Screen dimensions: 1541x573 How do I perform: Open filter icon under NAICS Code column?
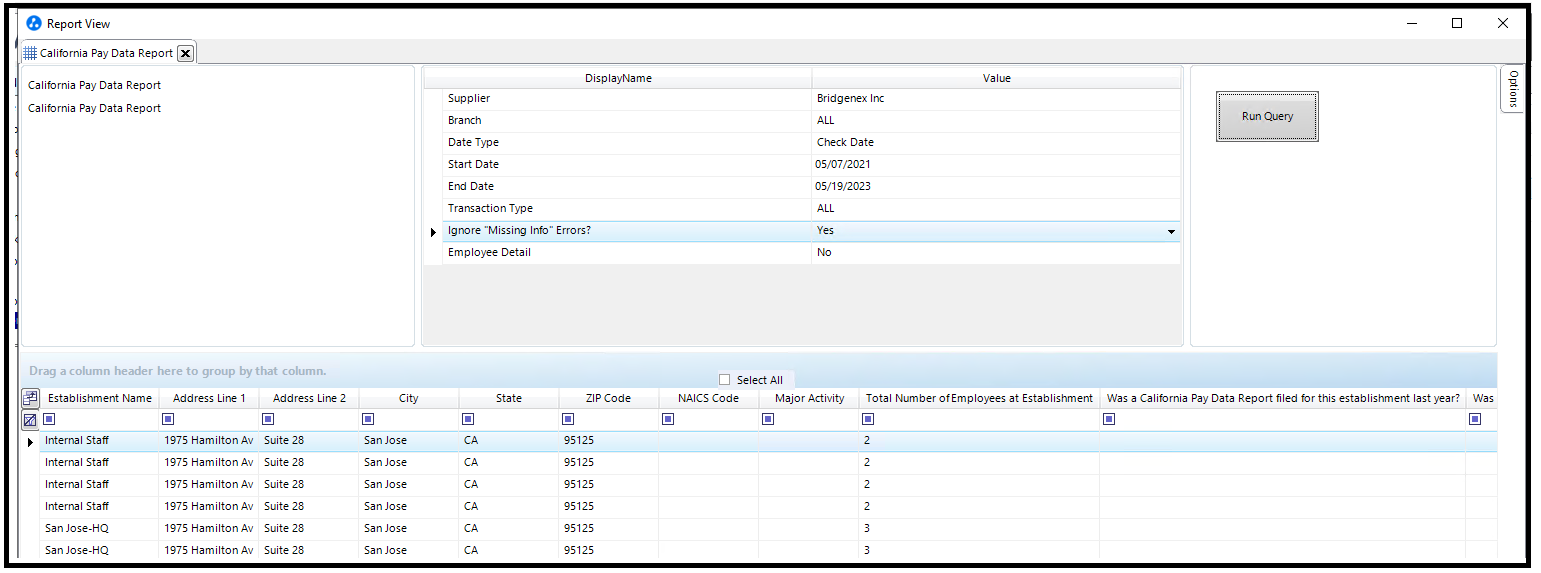coord(668,420)
